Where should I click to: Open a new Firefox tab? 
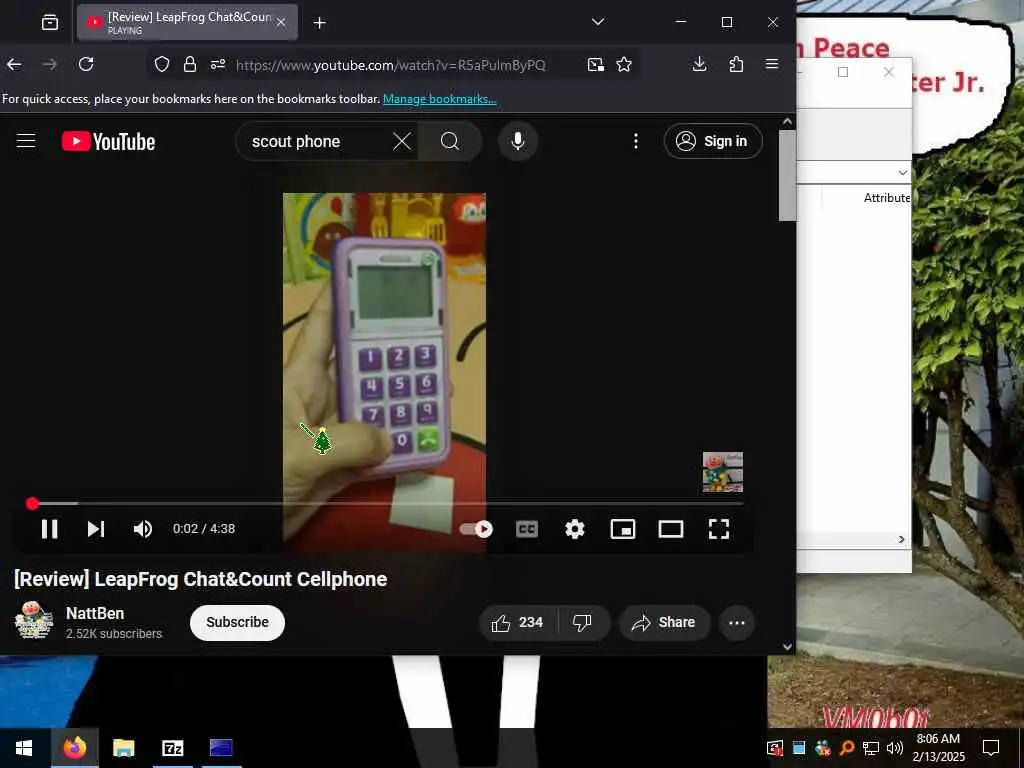click(x=319, y=23)
